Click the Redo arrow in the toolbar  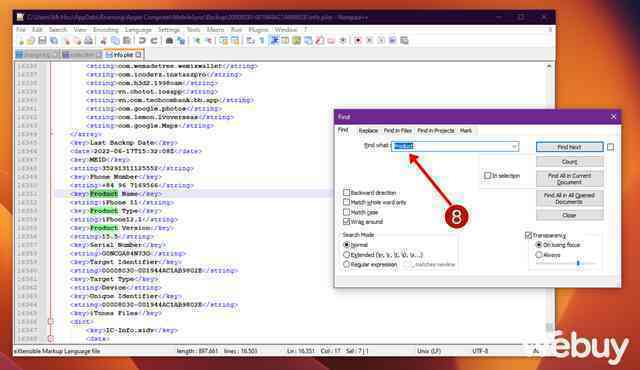coord(154,40)
